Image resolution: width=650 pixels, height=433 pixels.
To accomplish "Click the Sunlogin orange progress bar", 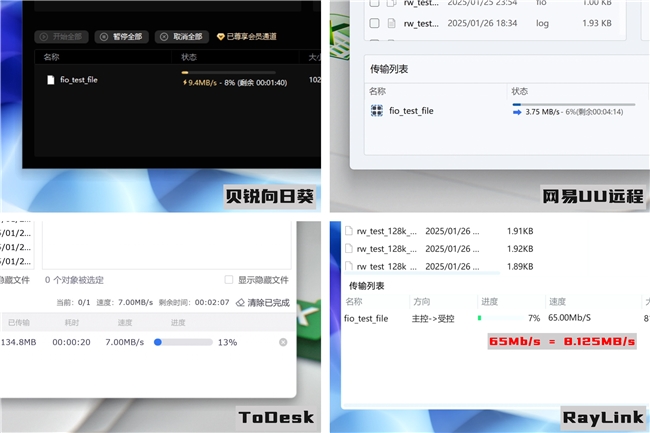I will pos(228,73).
